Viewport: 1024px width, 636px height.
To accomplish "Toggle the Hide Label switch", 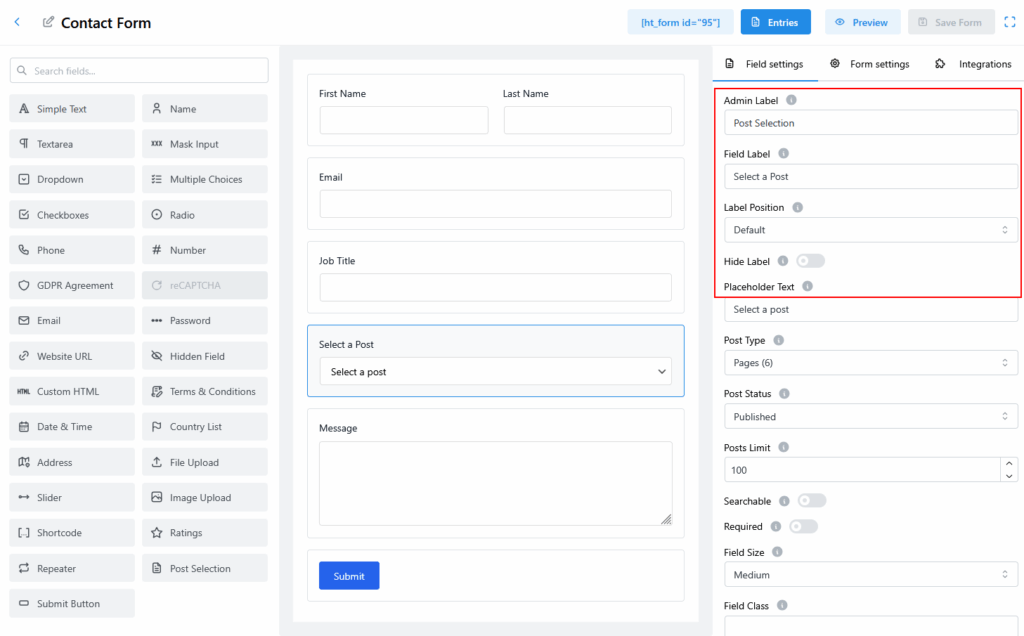I will pos(810,261).
